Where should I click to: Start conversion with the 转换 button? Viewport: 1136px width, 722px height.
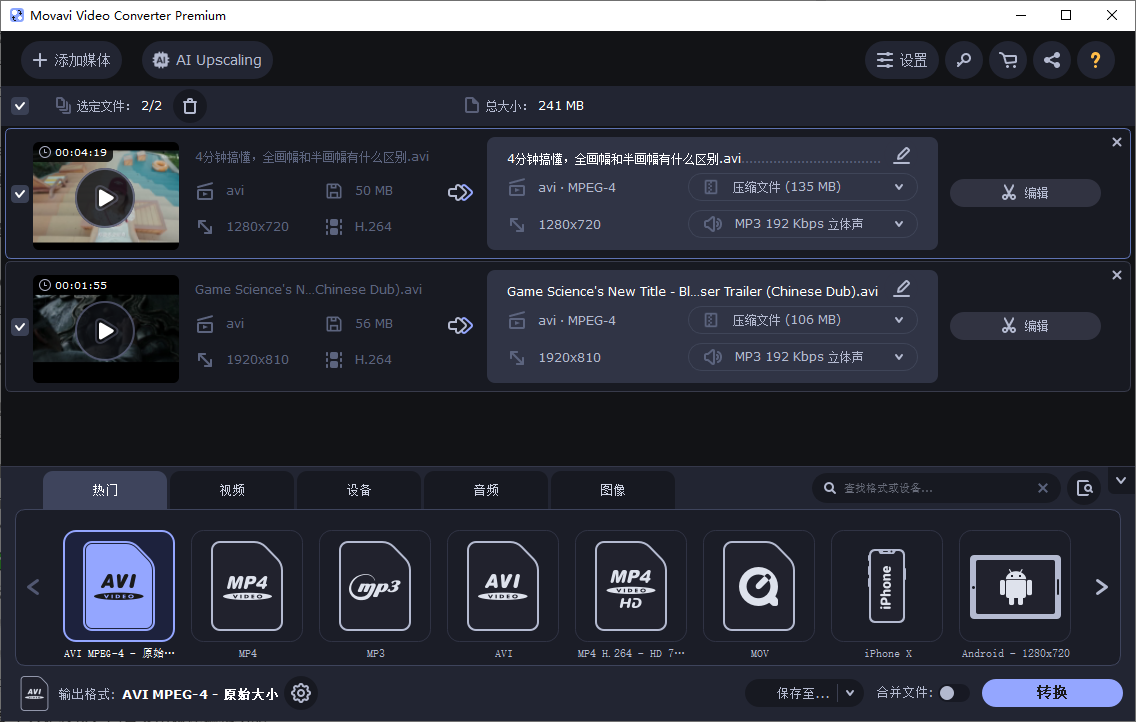[1052, 692]
